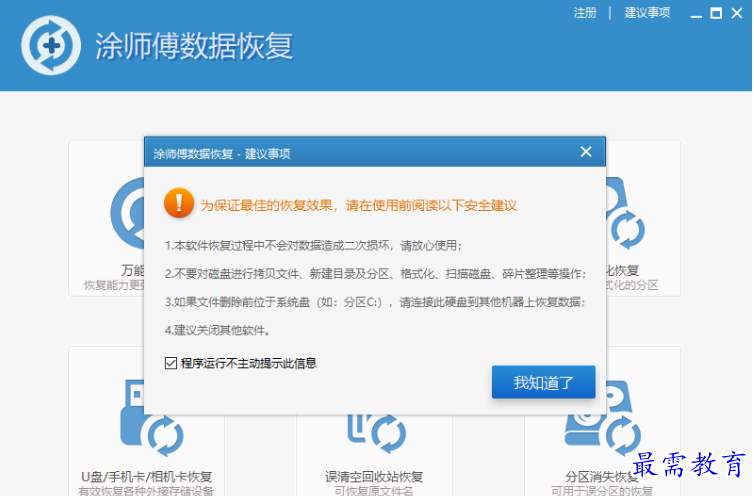This screenshot has width=754, height=496.
Task: Click advice line 3 about 系统盘
Action: tap(375, 302)
